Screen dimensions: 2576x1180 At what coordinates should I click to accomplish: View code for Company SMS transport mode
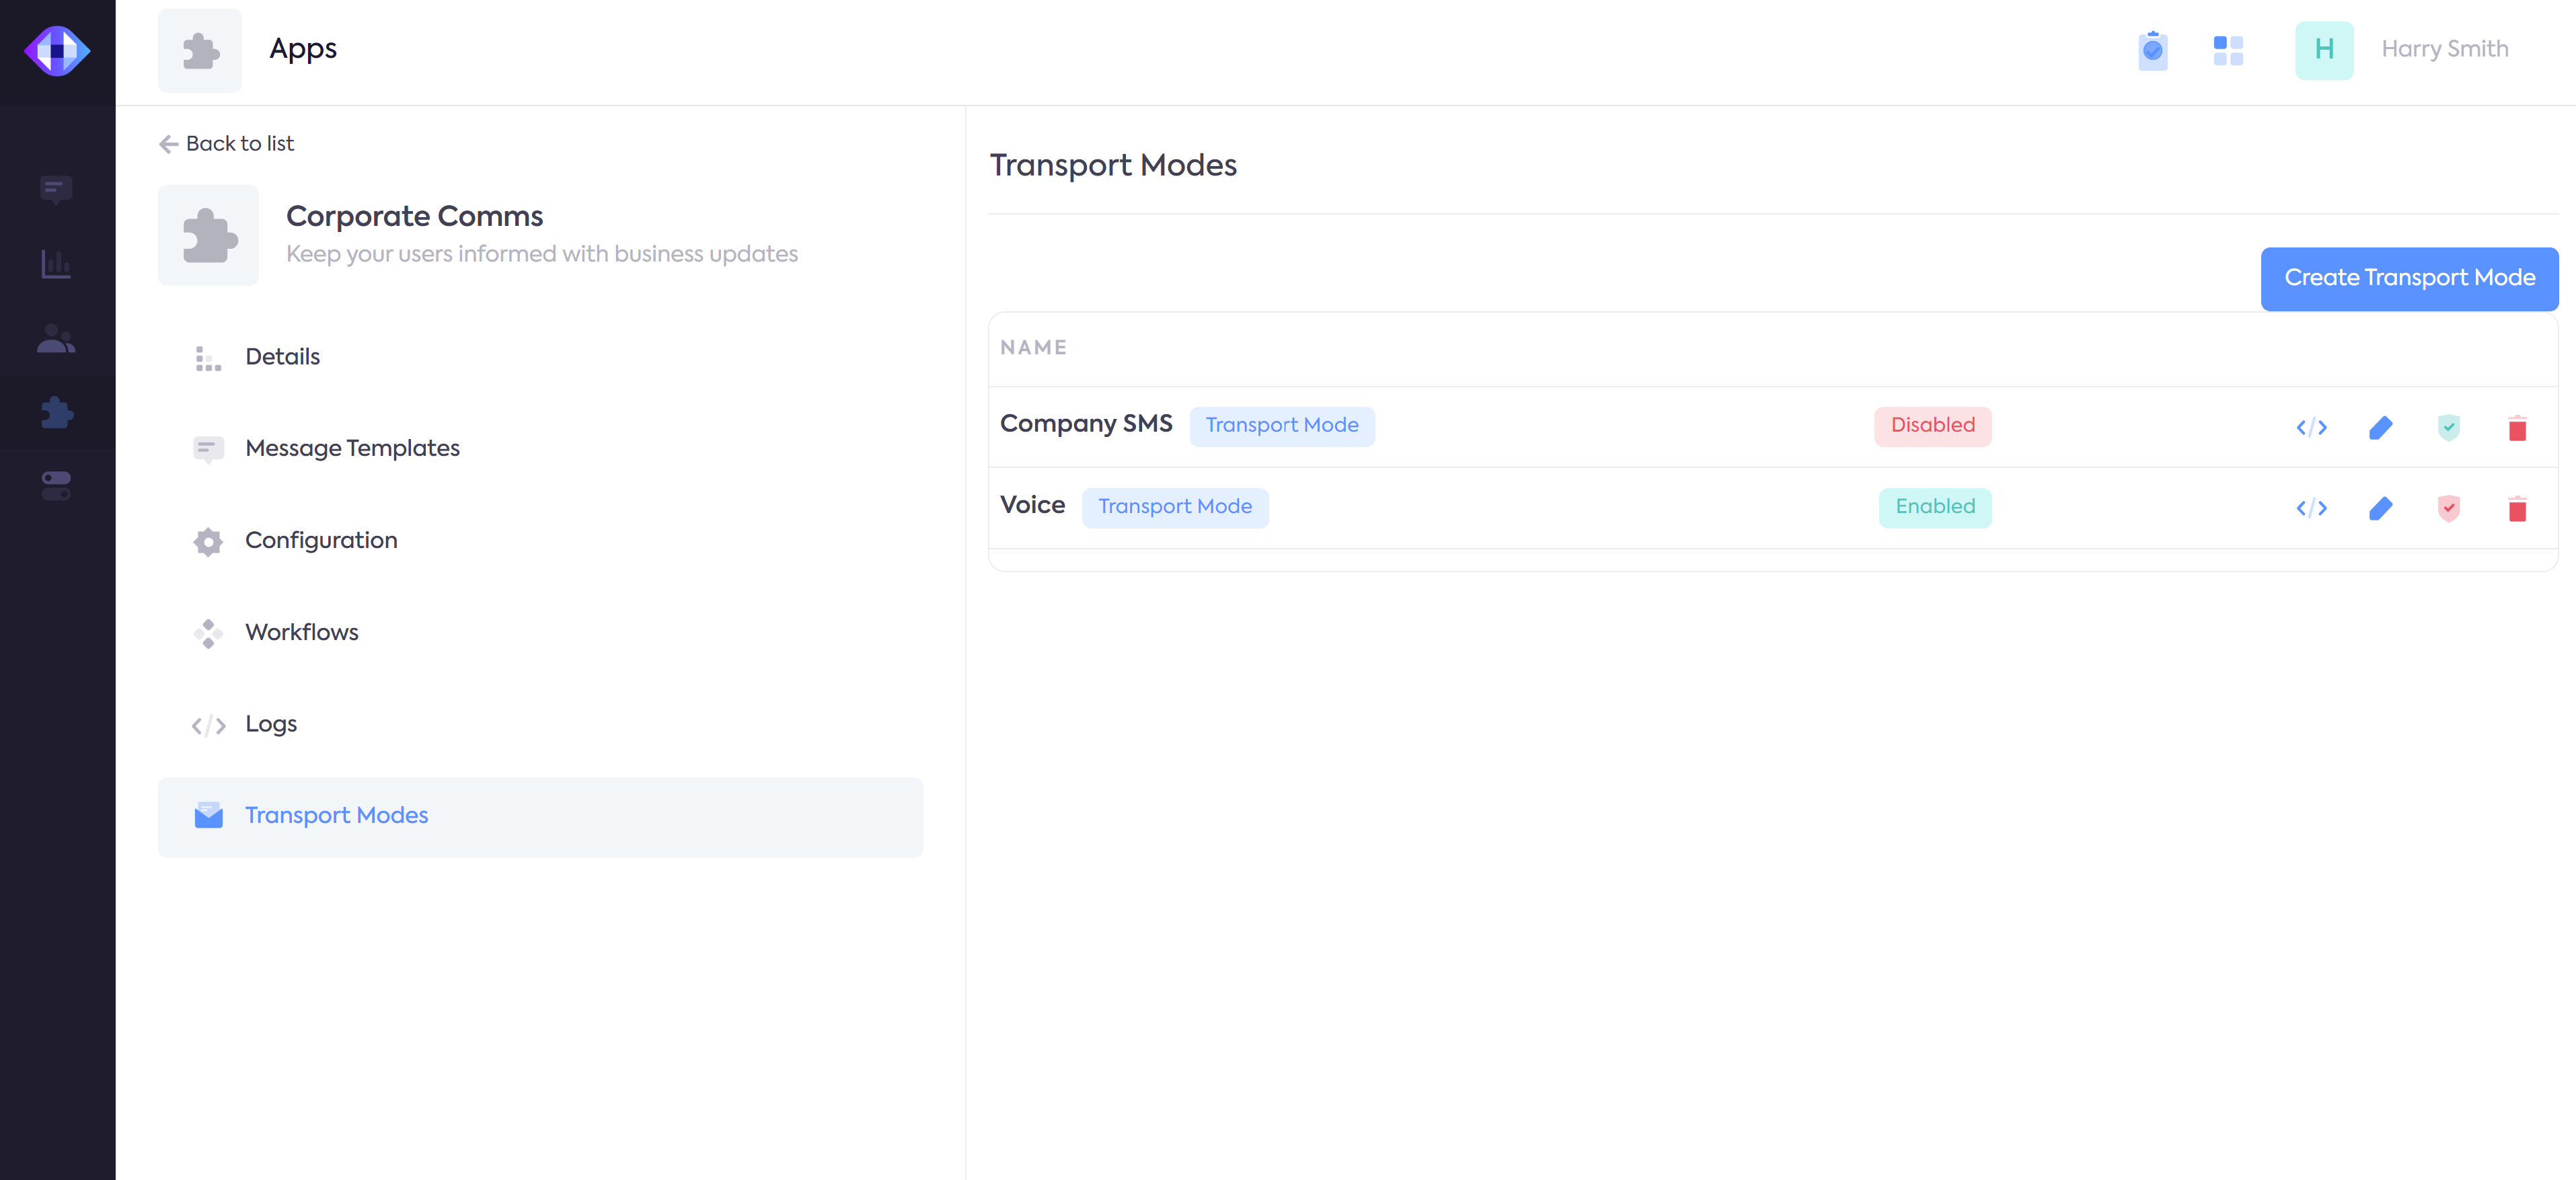(x=2311, y=428)
